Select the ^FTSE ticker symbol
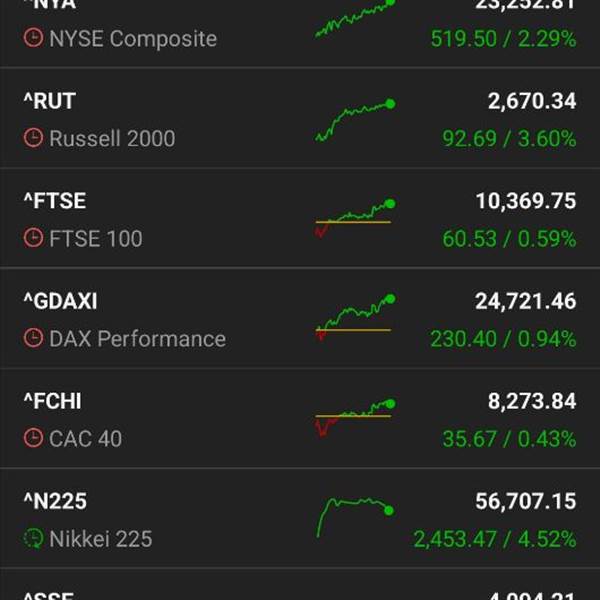Image resolution: width=600 pixels, height=600 pixels. click(55, 201)
